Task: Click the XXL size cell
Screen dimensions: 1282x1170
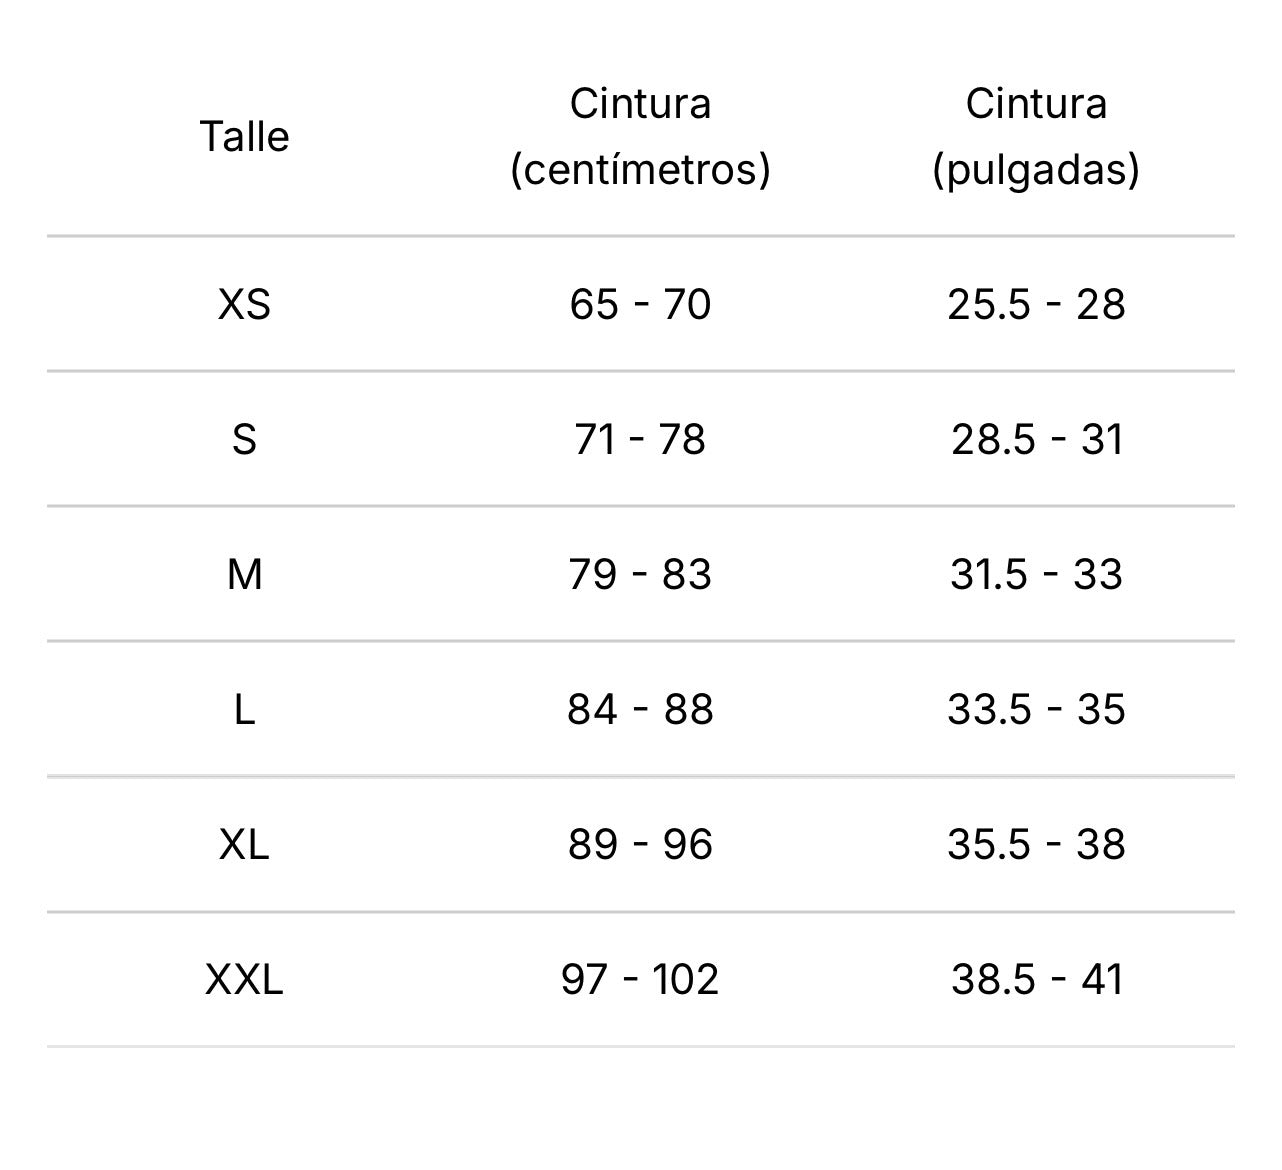Action: [x=244, y=979]
